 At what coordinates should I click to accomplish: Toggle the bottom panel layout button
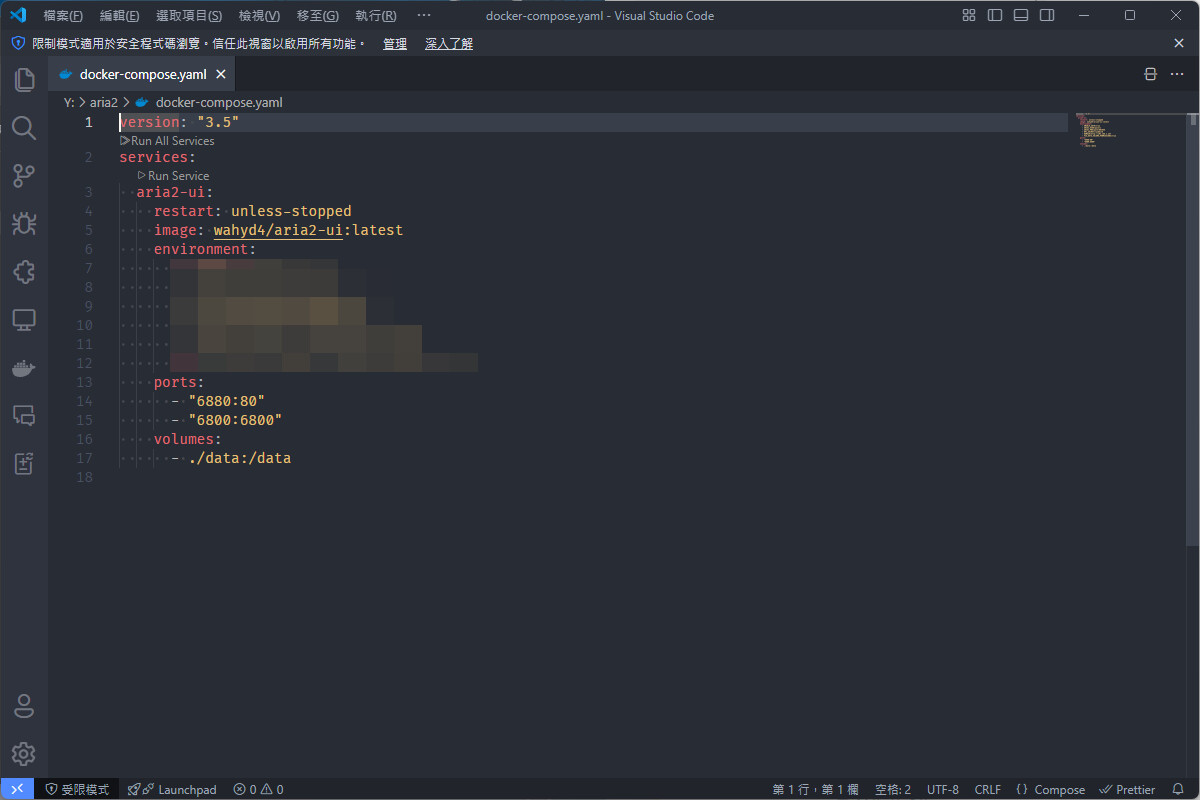pyautogui.click(x=1021, y=15)
